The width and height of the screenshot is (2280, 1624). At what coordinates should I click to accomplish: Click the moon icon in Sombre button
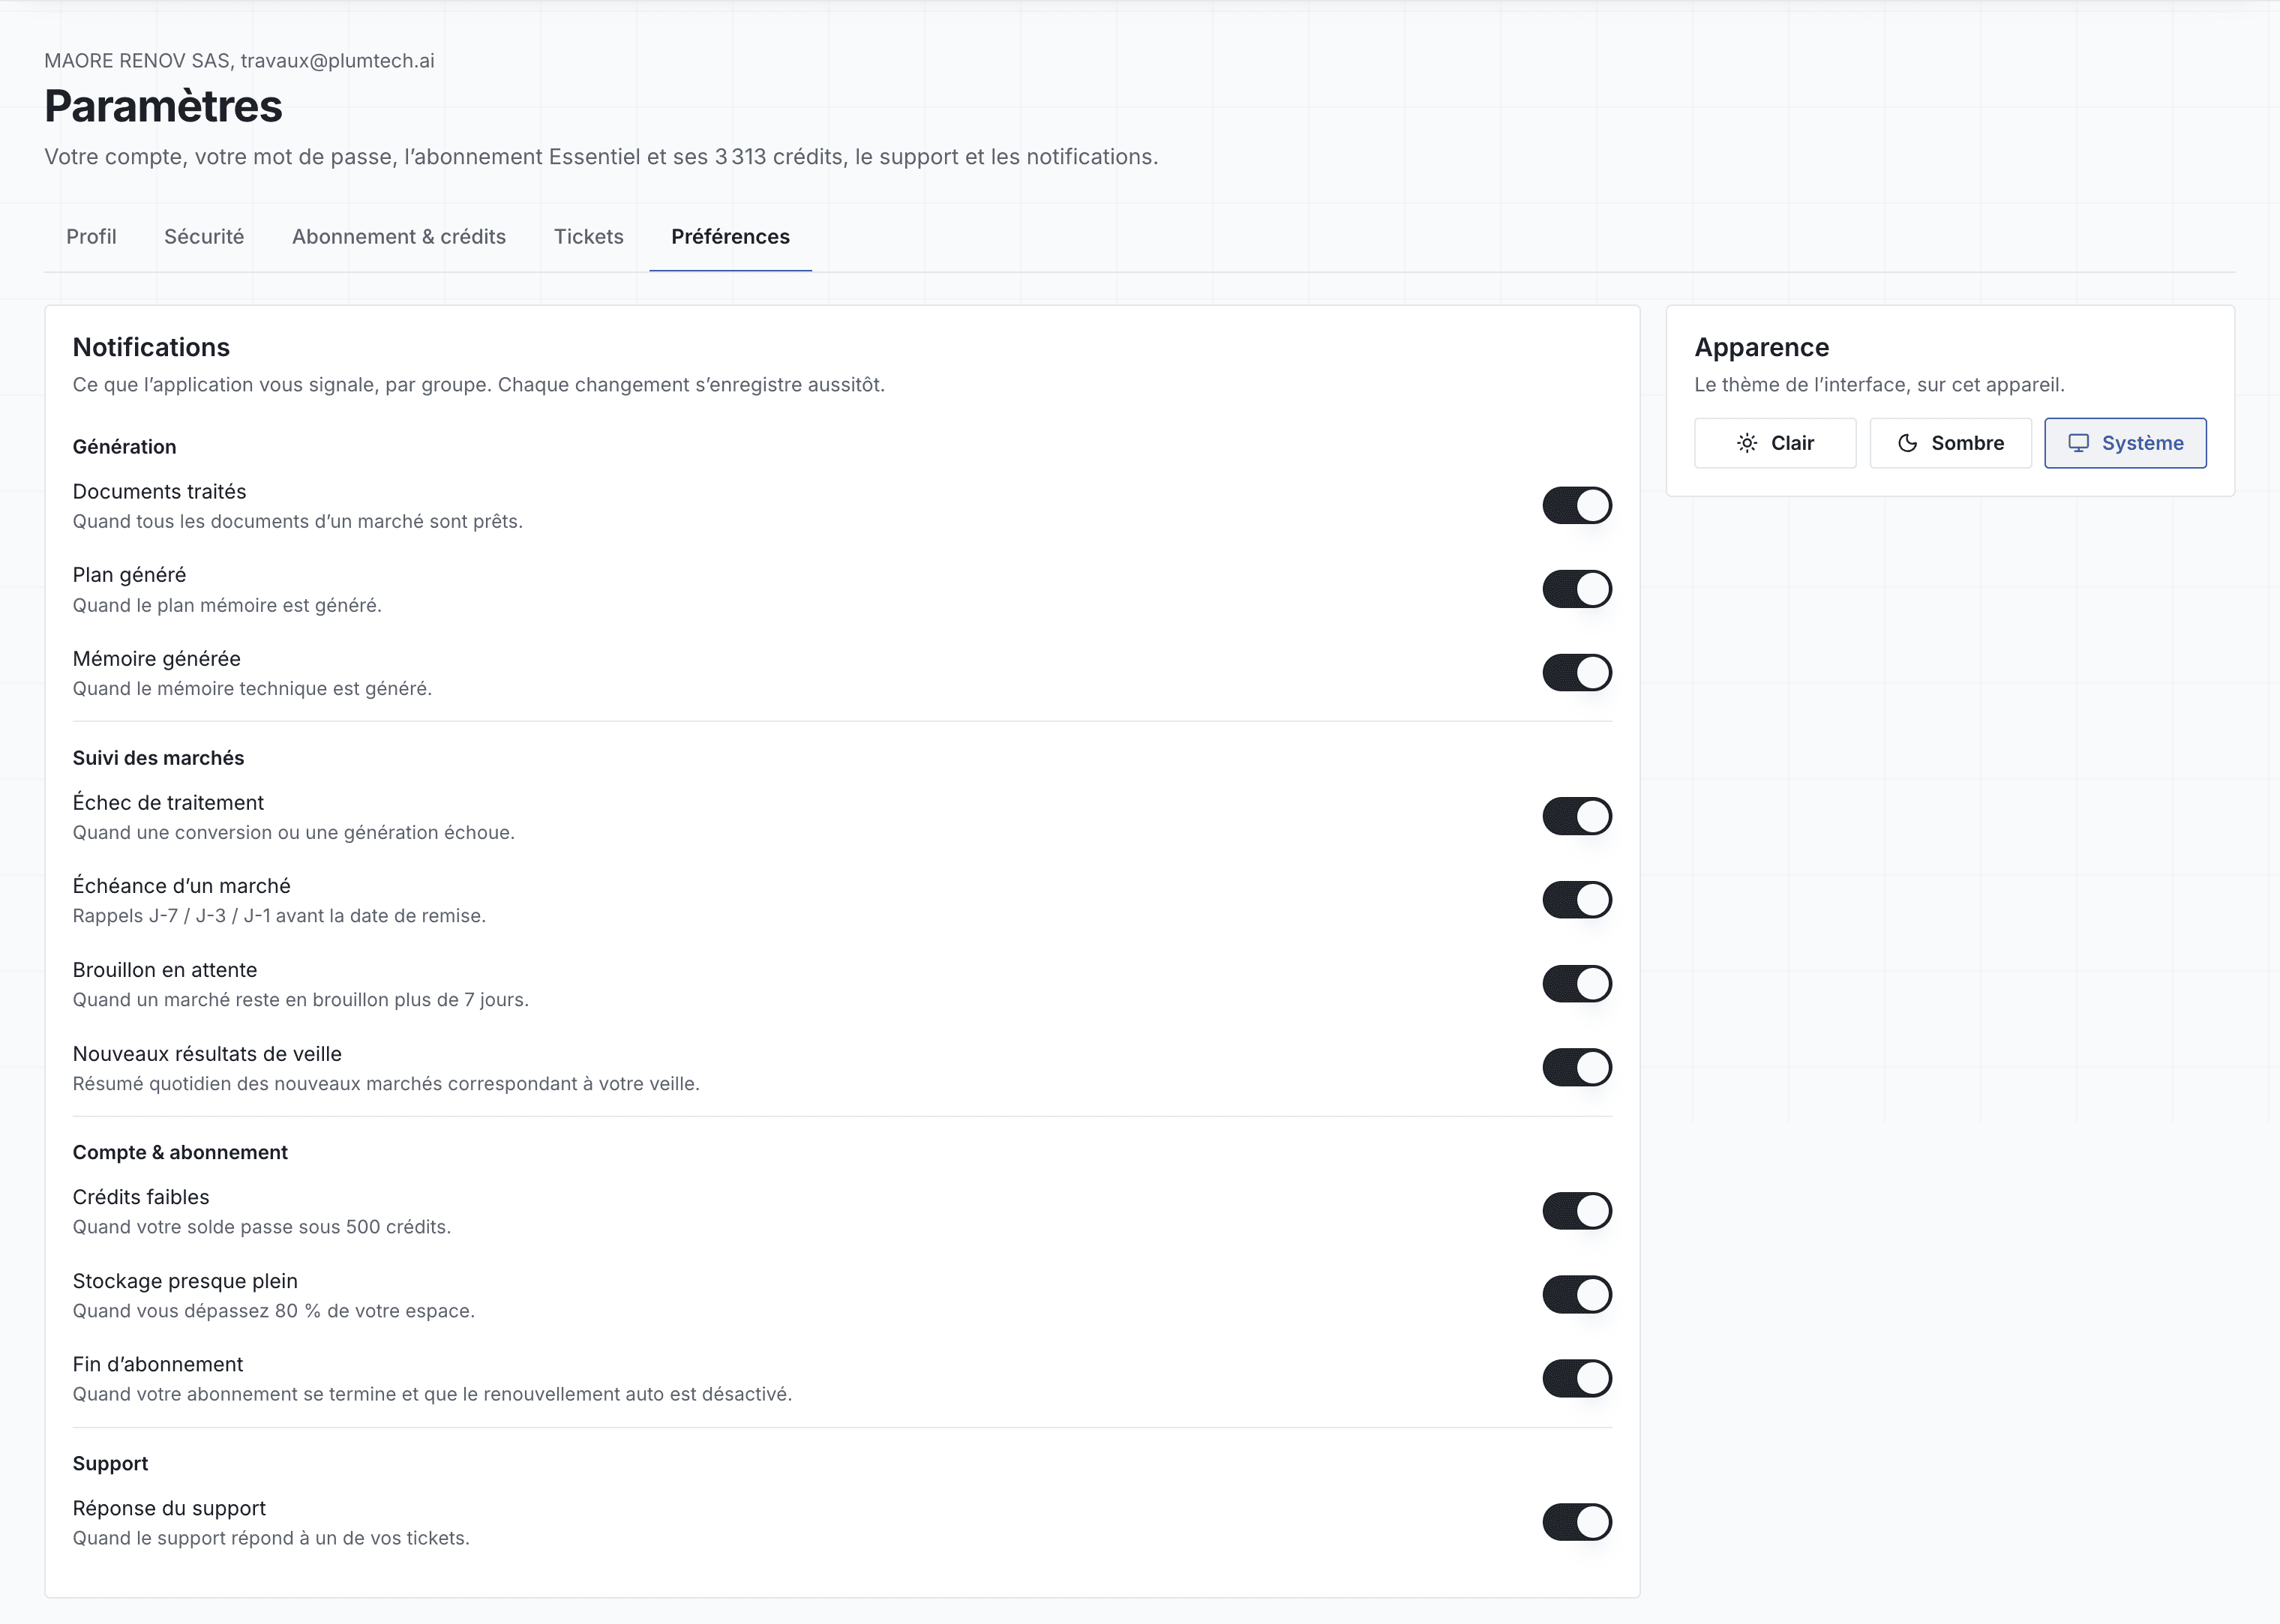[x=1907, y=443]
